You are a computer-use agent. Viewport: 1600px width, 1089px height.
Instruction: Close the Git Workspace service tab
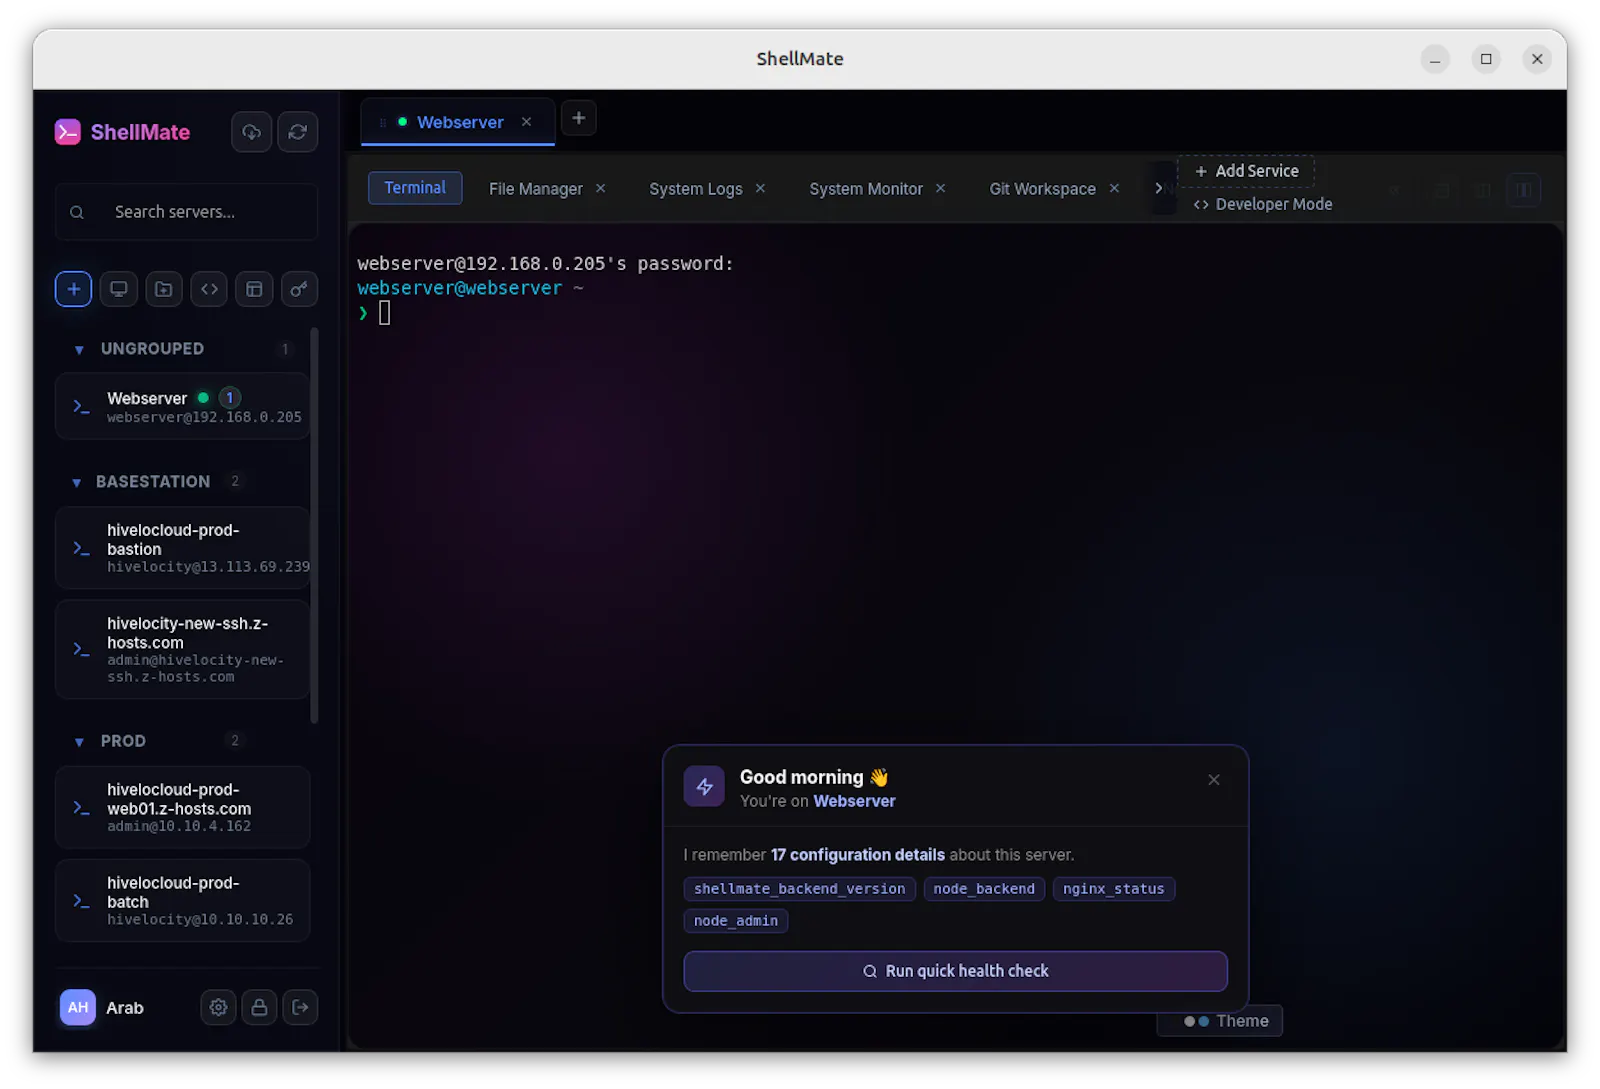pyautogui.click(x=1114, y=188)
